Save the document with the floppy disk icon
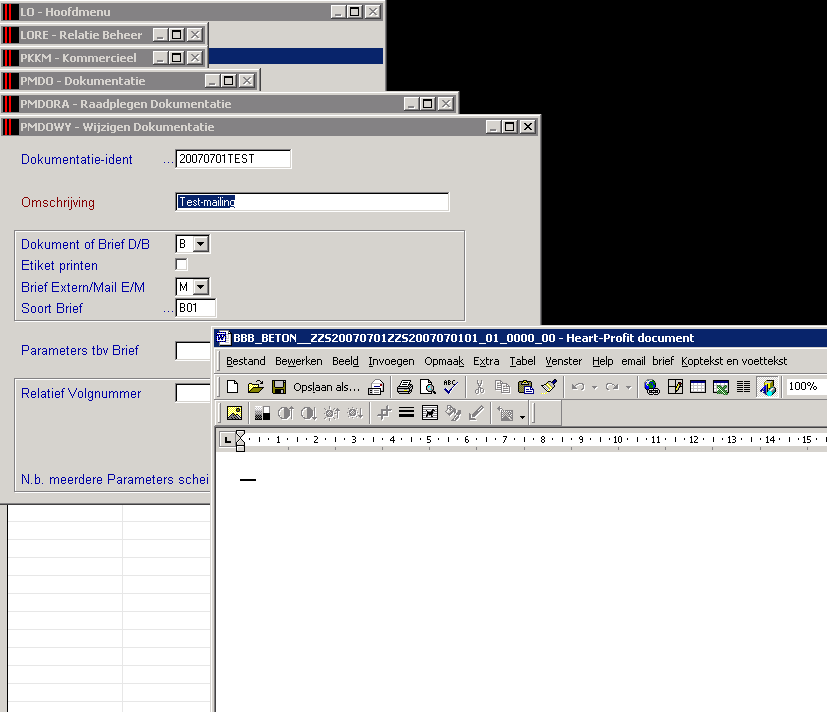The image size is (827, 712). click(x=278, y=387)
